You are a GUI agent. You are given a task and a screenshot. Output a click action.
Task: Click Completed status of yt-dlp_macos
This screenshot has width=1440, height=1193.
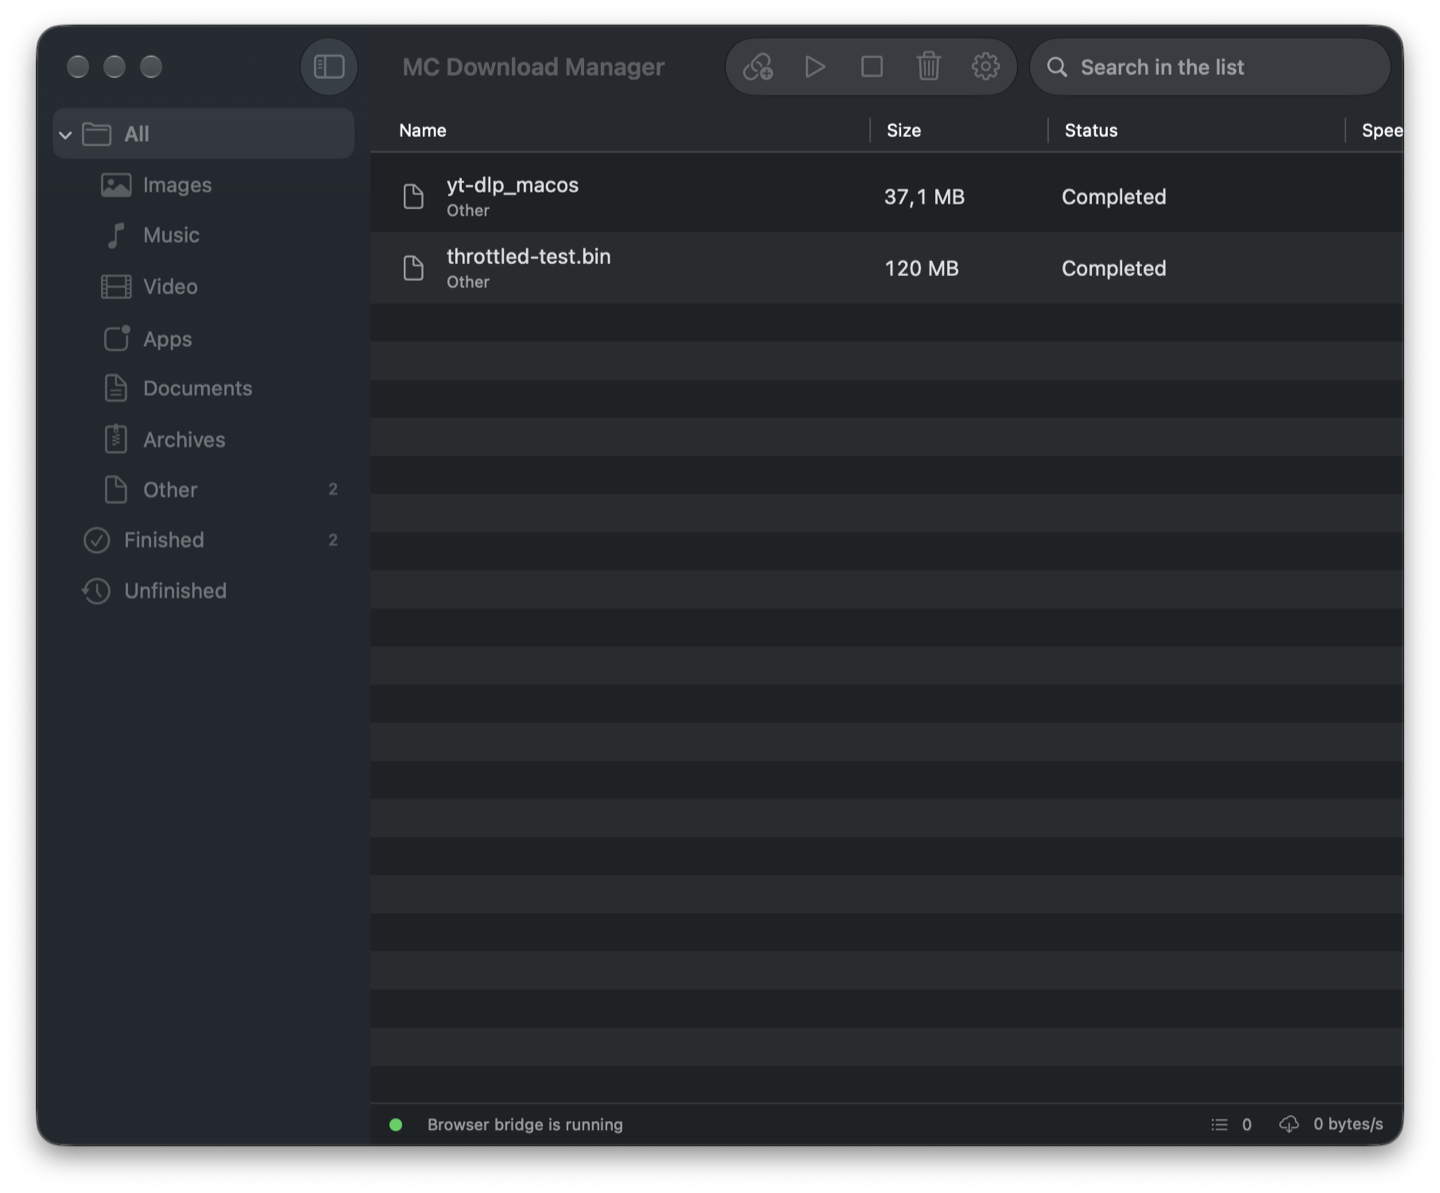[x=1114, y=197]
